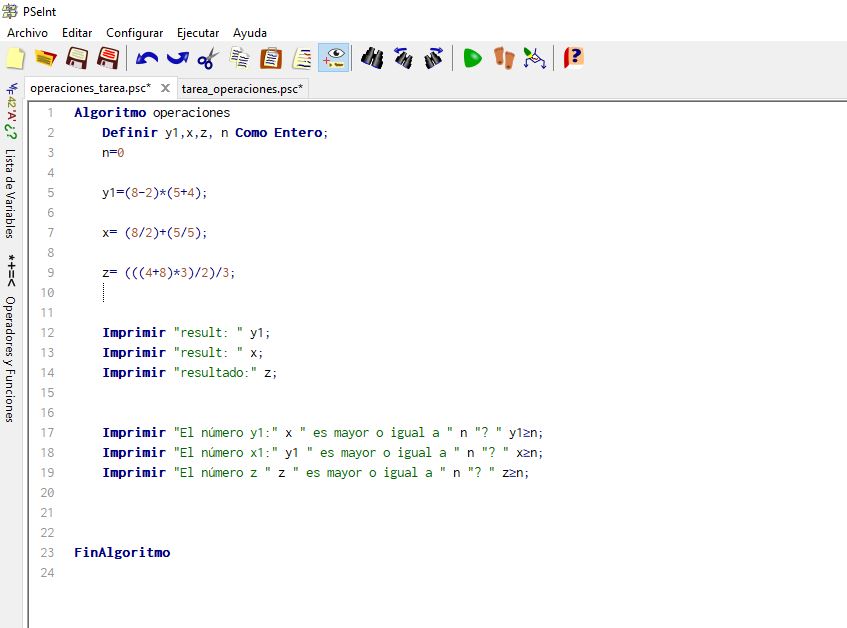
Task: Find the previous match with the binoculars icon
Action: [x=403, y=58]
